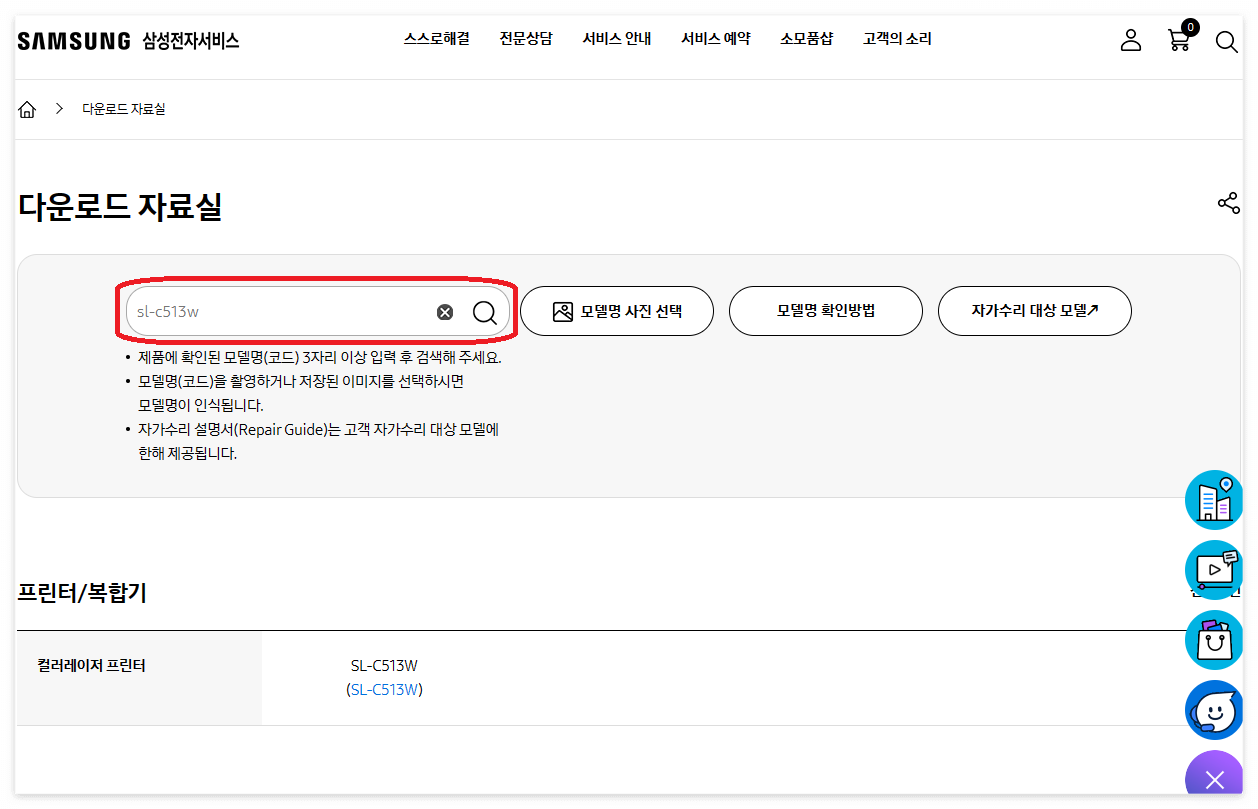The height and width of the screenshot is (809, 1258).
Task: Click the 모델명 확인방법 button
Action: 826,311
